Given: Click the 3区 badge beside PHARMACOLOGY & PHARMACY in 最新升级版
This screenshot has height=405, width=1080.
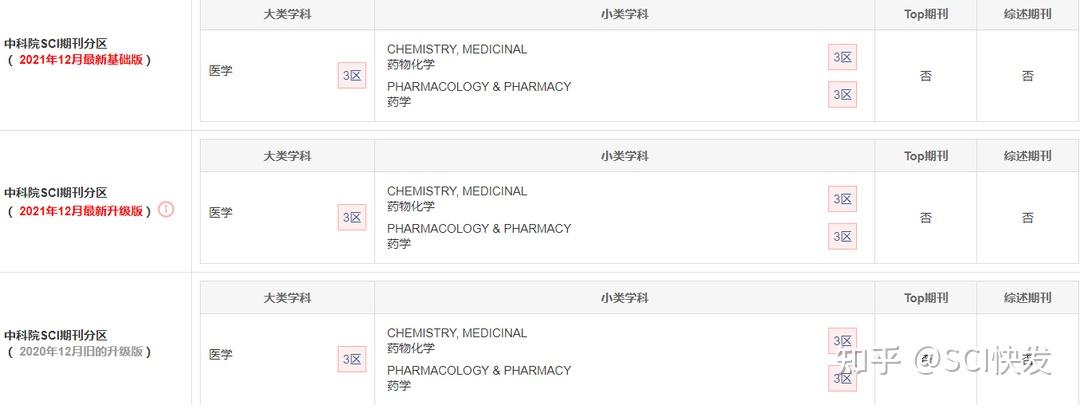Looking at the screenshot, I should 843,237.
